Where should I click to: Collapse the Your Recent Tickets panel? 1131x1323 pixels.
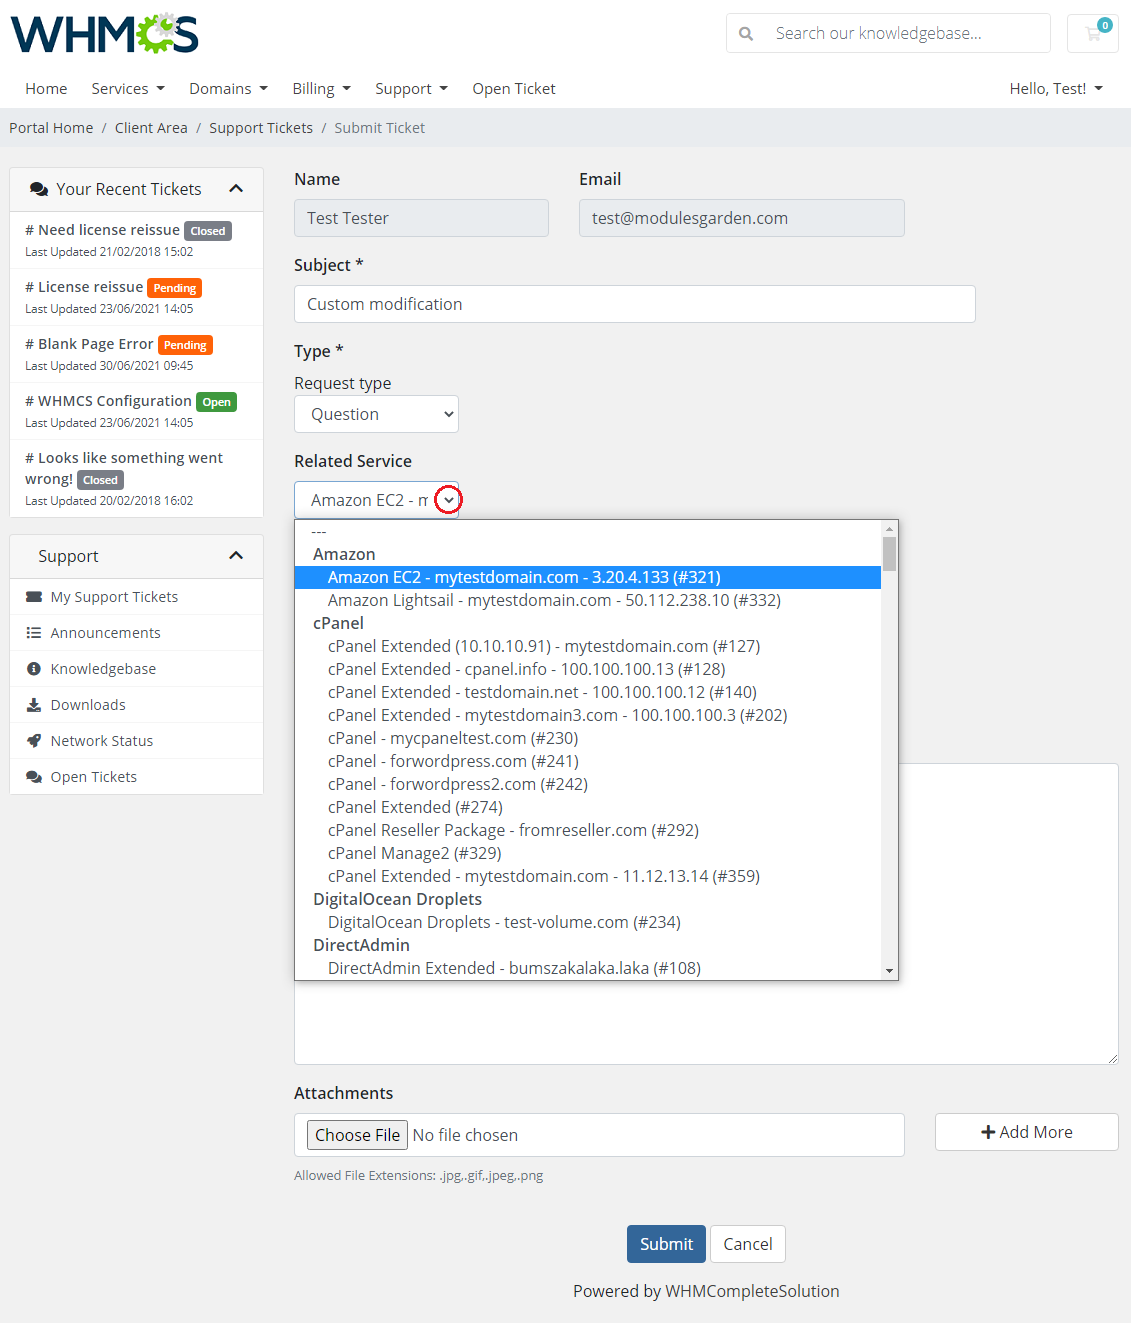pyautogui.click(x=236, y=189)
